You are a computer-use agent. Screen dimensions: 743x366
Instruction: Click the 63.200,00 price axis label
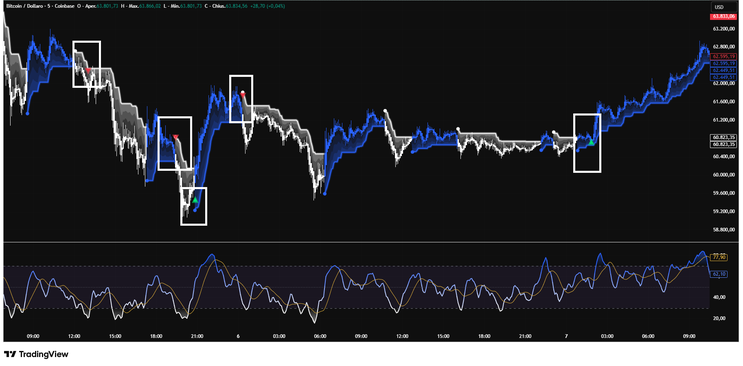(x=724, y=29)
